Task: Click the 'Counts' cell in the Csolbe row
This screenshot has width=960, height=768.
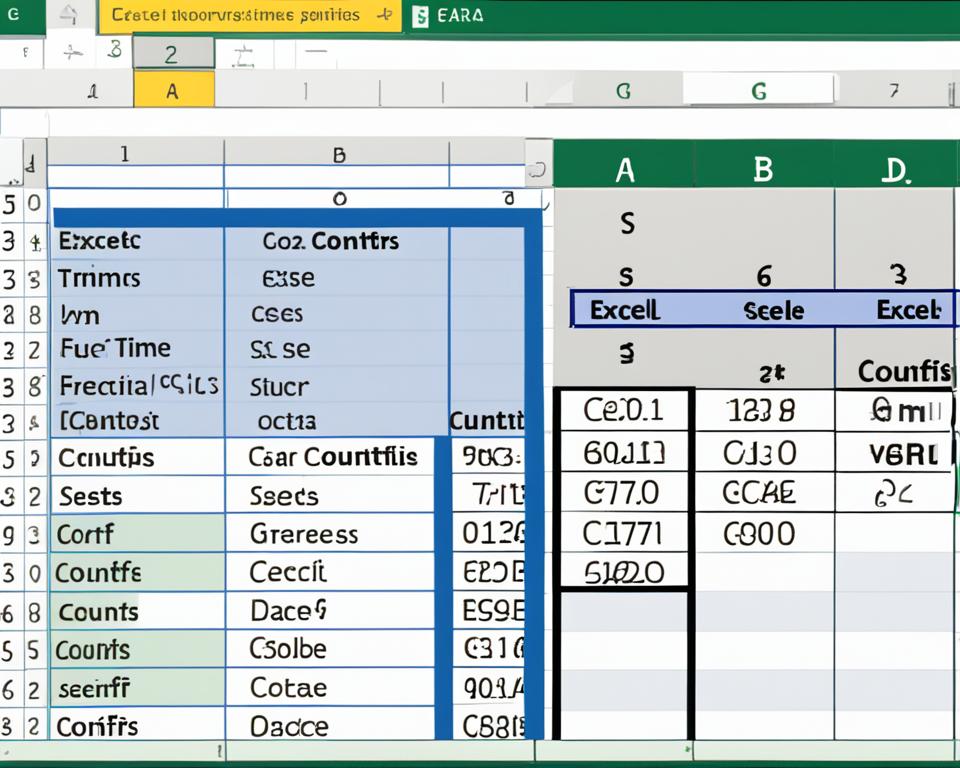Action: 137,649
